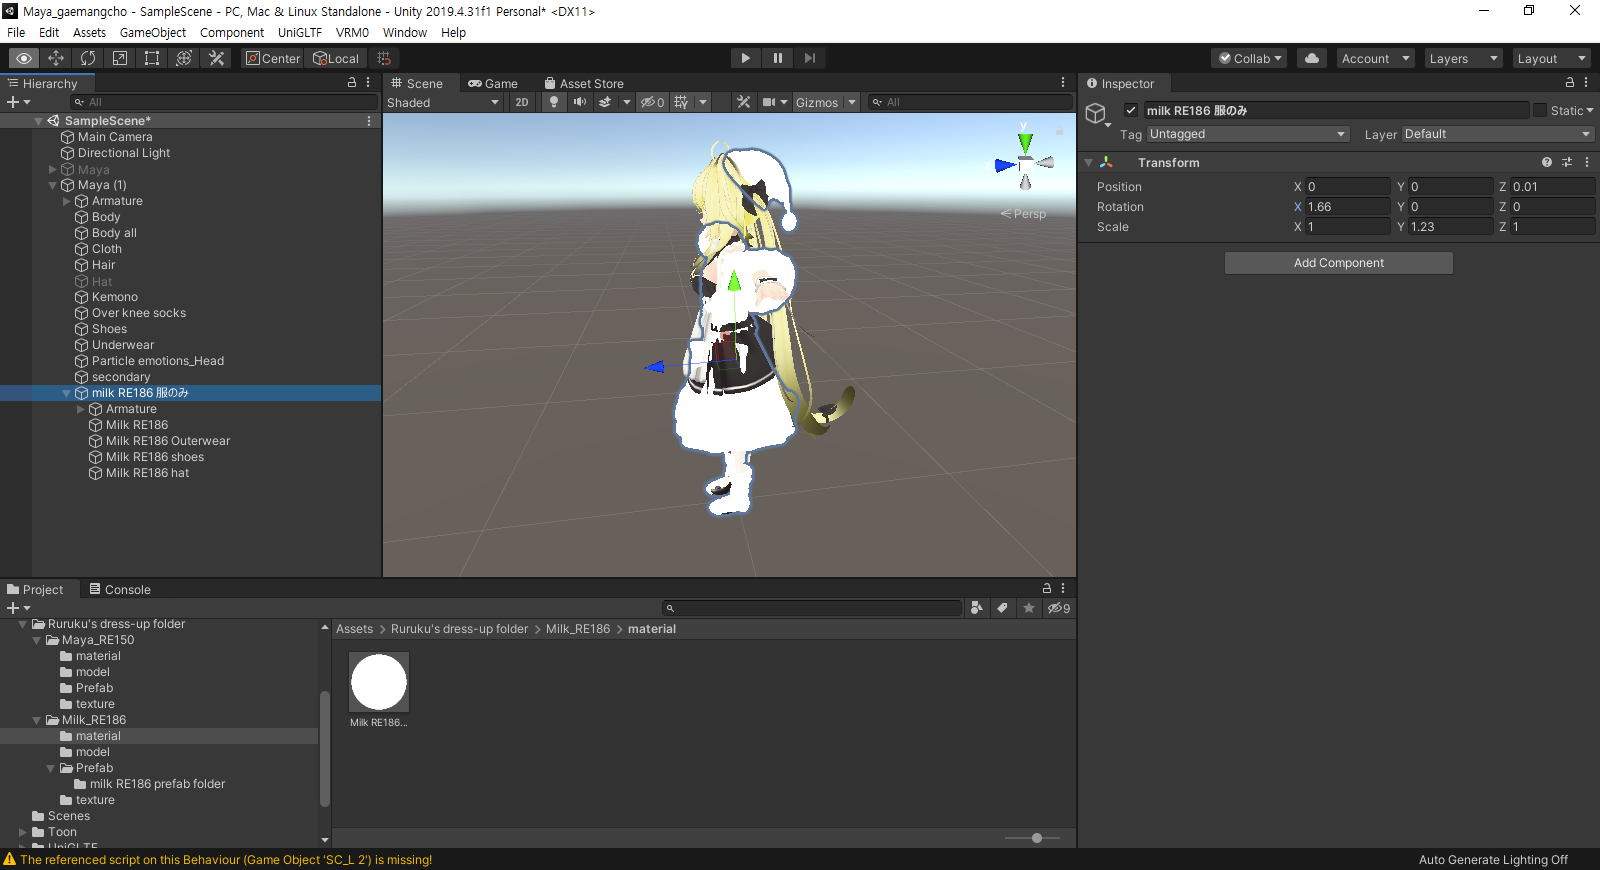Select Directional Light in Hierarchy
Viewport: 1600px width, 870px height.
tap(124, 153)
